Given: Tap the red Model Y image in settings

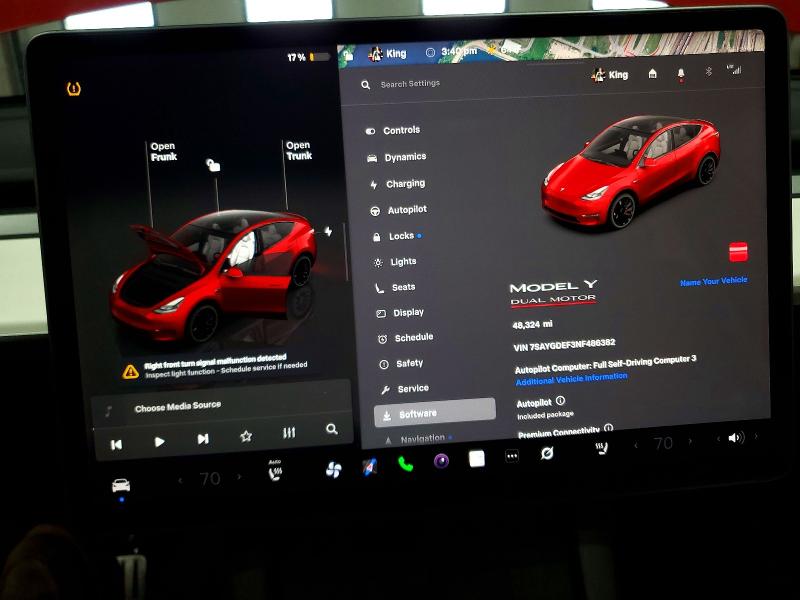Looking at the screenshot, I should tap(631, 172).
